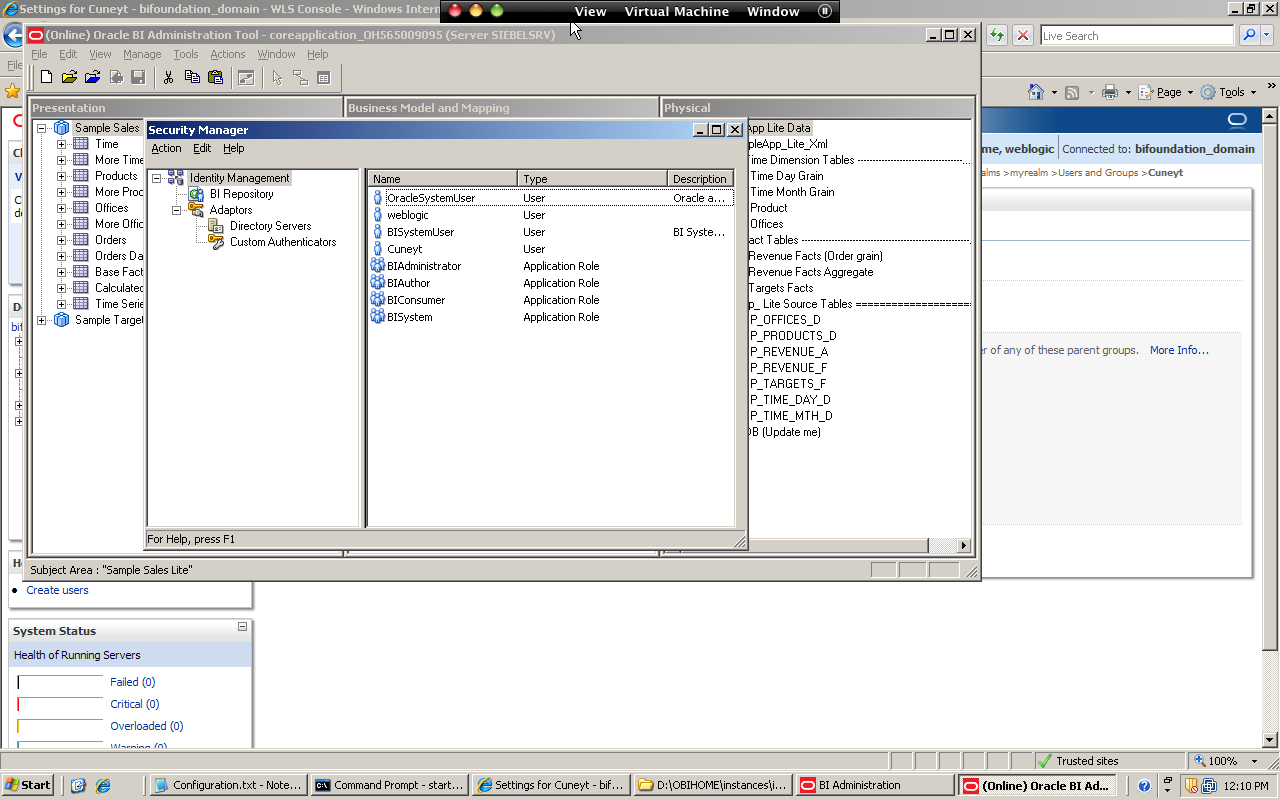The height and width of the screenshot is (800, 1280).
Task: Click the Live Search magnifier icon
Action: click(1249, 35)
